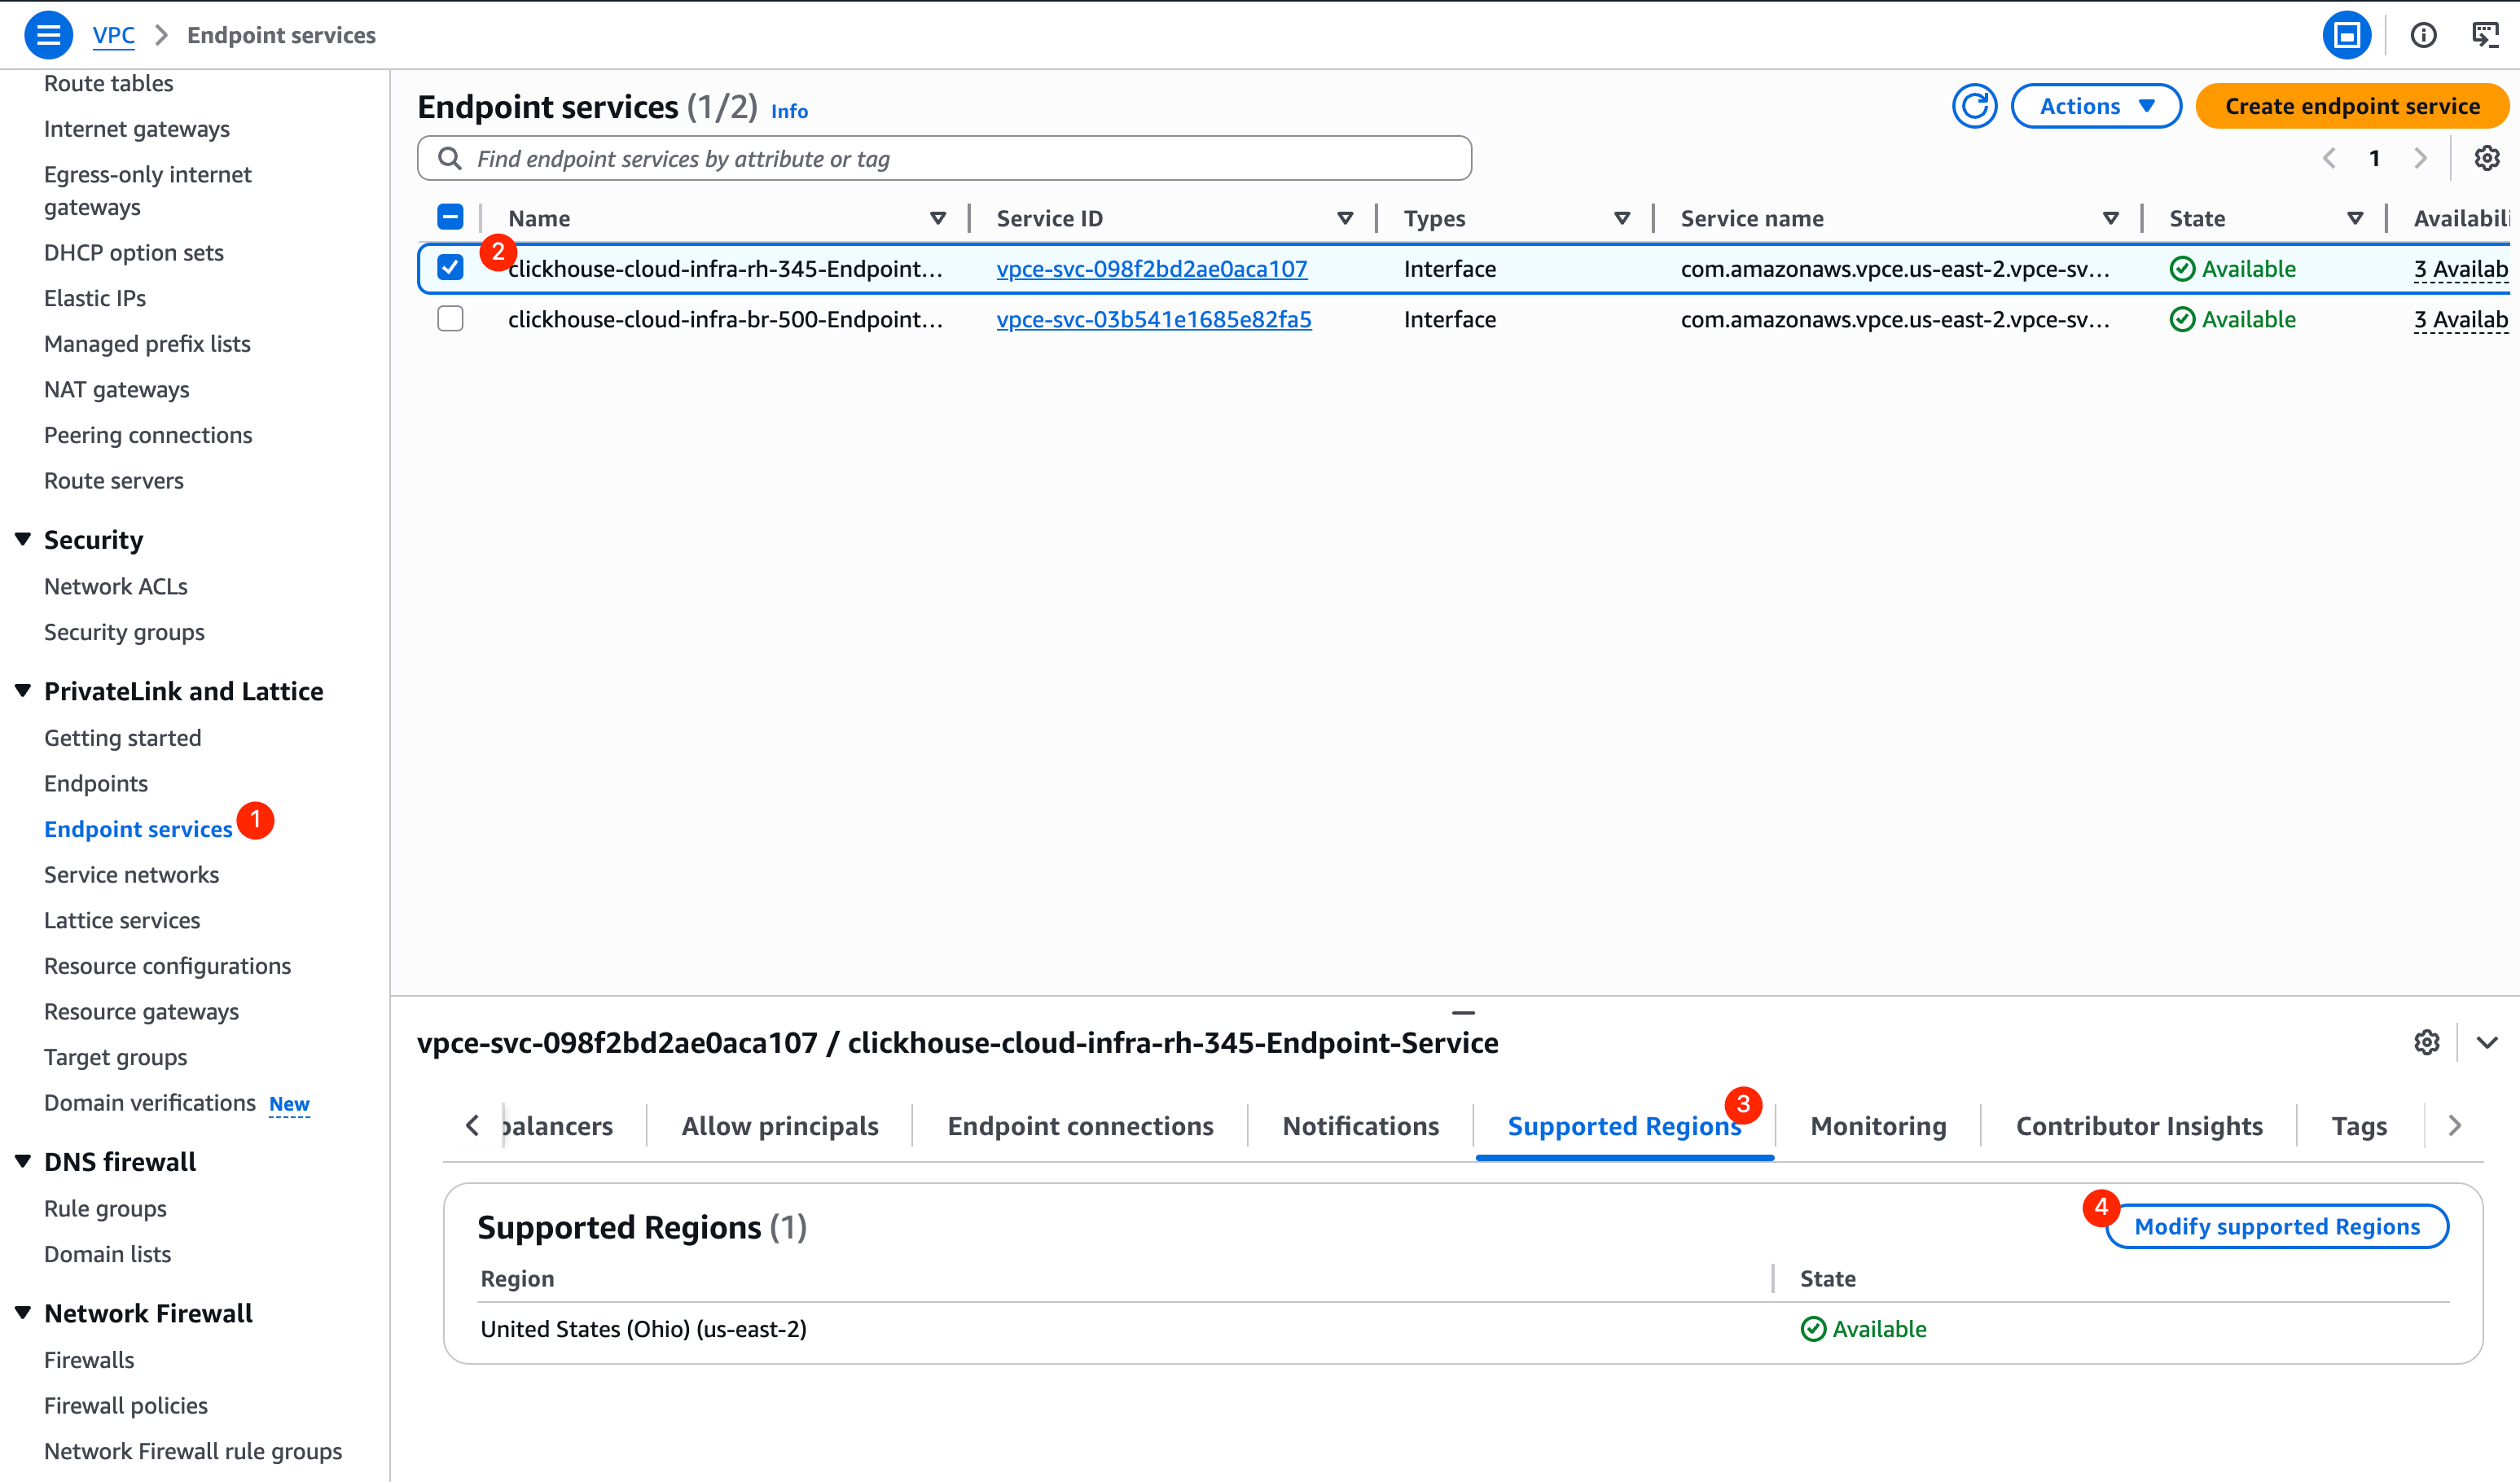Open the Monitoring tab
The image size is (2520, 1482).
tap(1878, 1126)
